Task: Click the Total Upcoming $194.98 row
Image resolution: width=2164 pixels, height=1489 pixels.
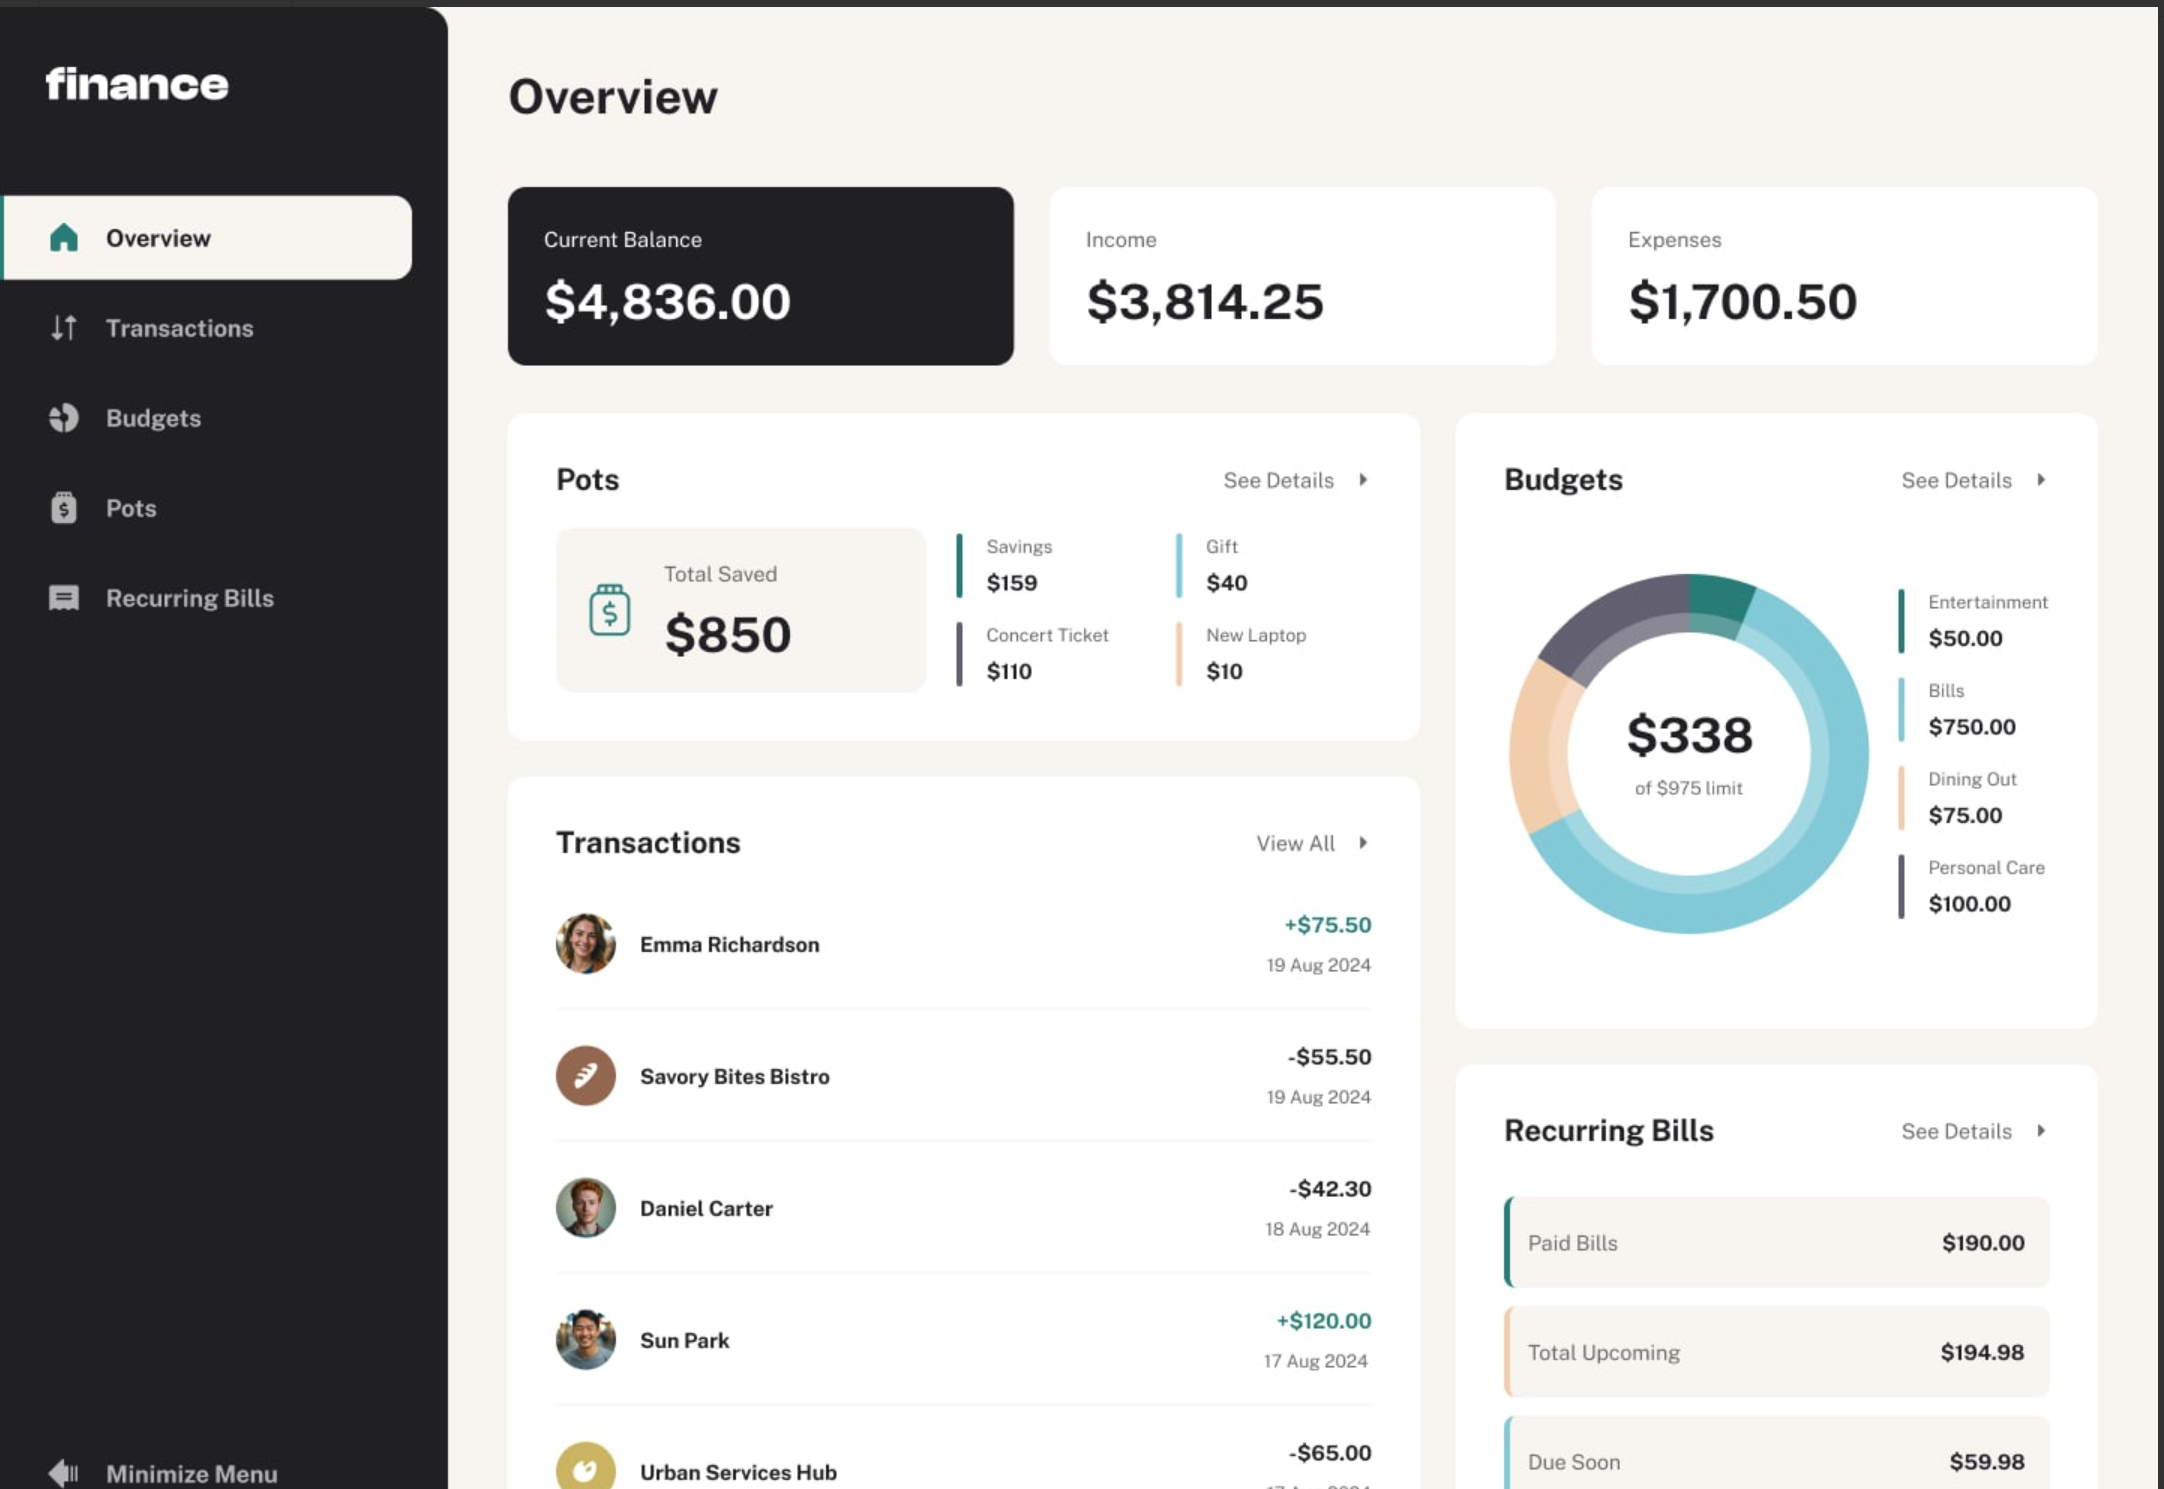Action: pos(1777,1352)
